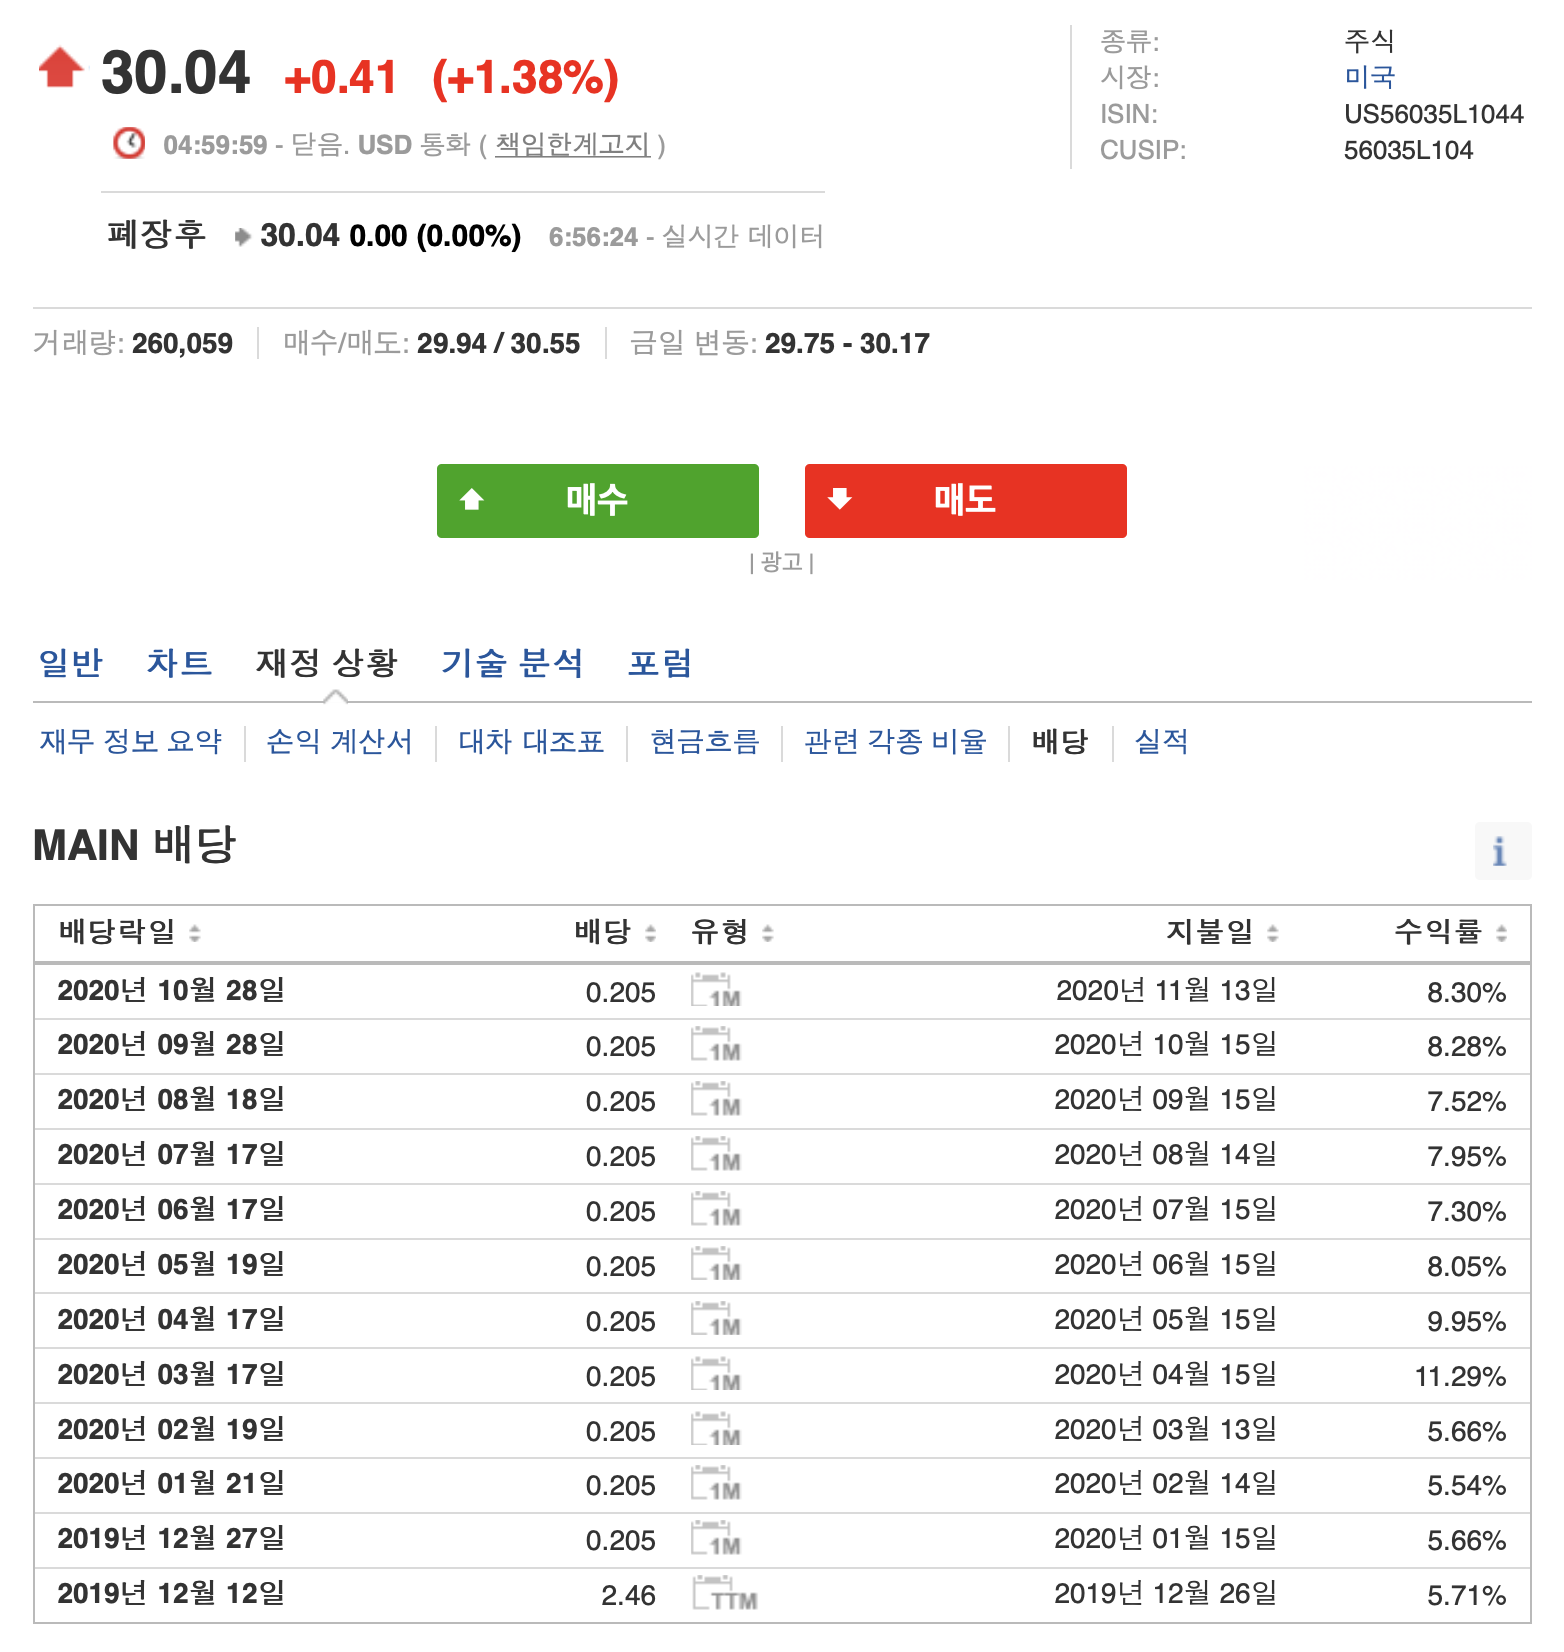Click the 1M type icon for 2020년 05월 19일
This screenshot has width=1564, height=1652.
(x=716, y=1265)
